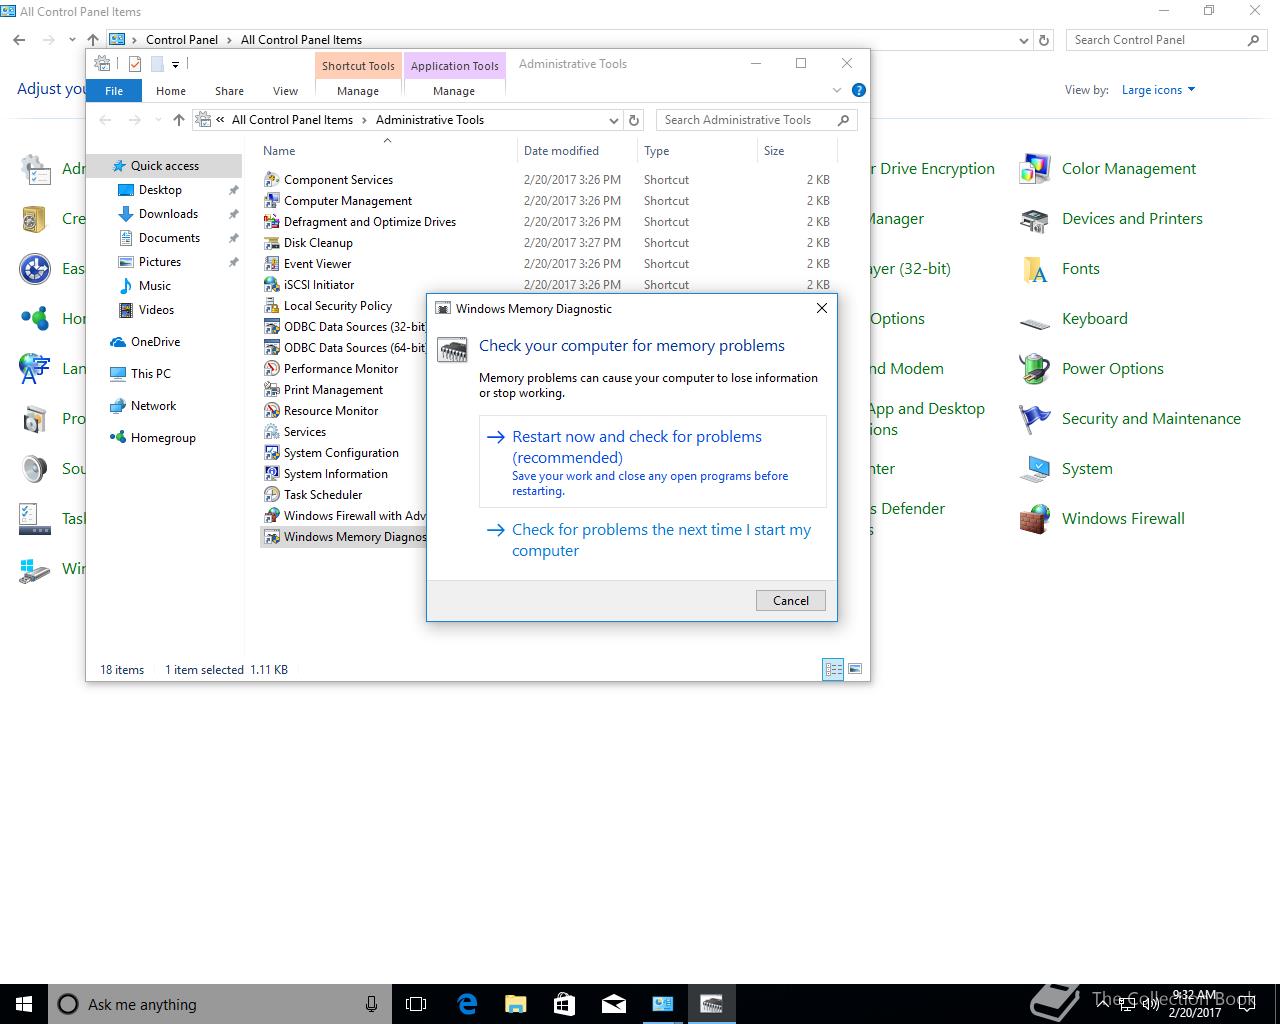The height and width of the screenshot is (1024, 1280).
Task: Select Downloads in Quick access
Action: tap(168, 214)
